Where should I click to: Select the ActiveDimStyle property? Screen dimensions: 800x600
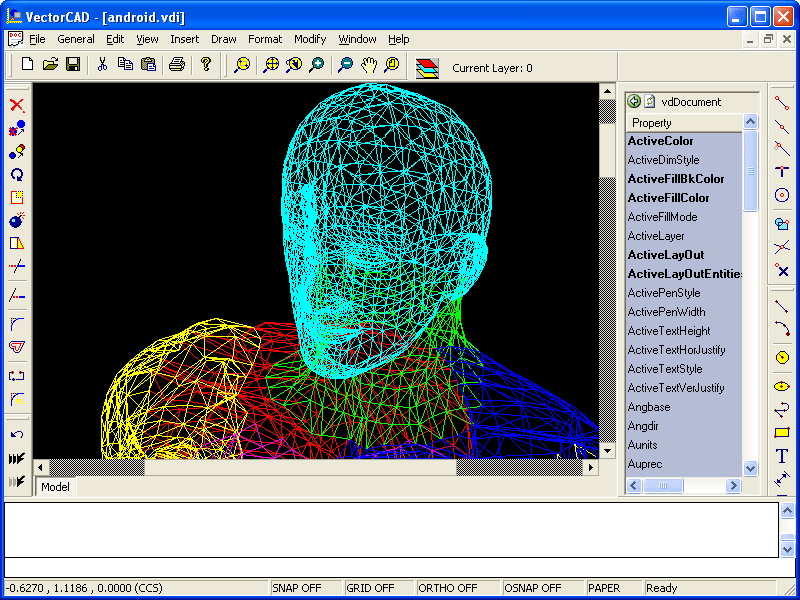click(x=684, y=160)
